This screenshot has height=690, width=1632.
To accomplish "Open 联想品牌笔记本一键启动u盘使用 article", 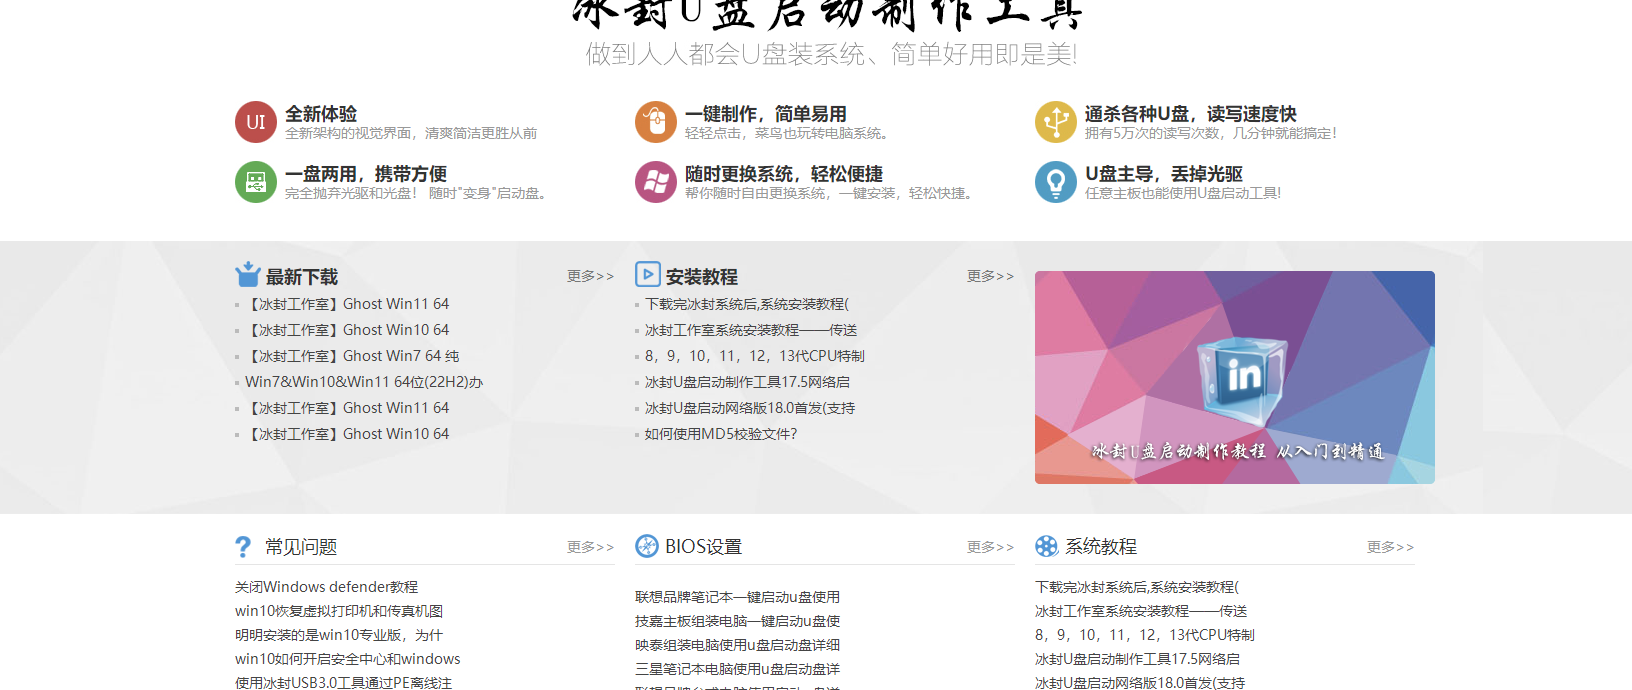I will pyautogui.click(x=738, y=597).
